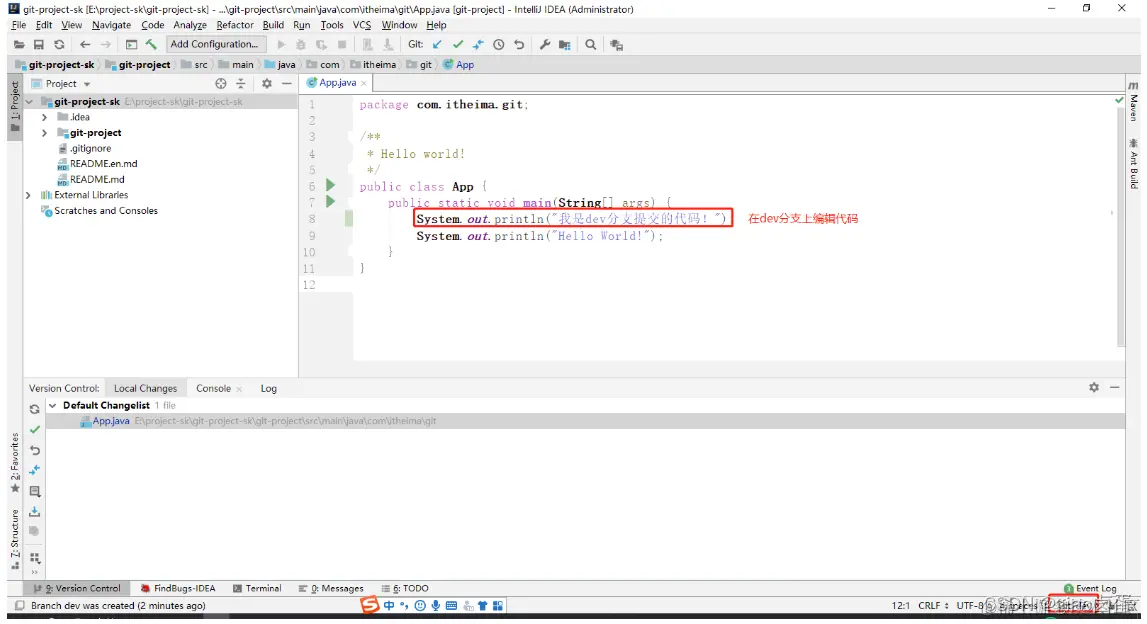Open Settings via the wrench icon
Screen dimensions: 1147x624
(545, 45)
